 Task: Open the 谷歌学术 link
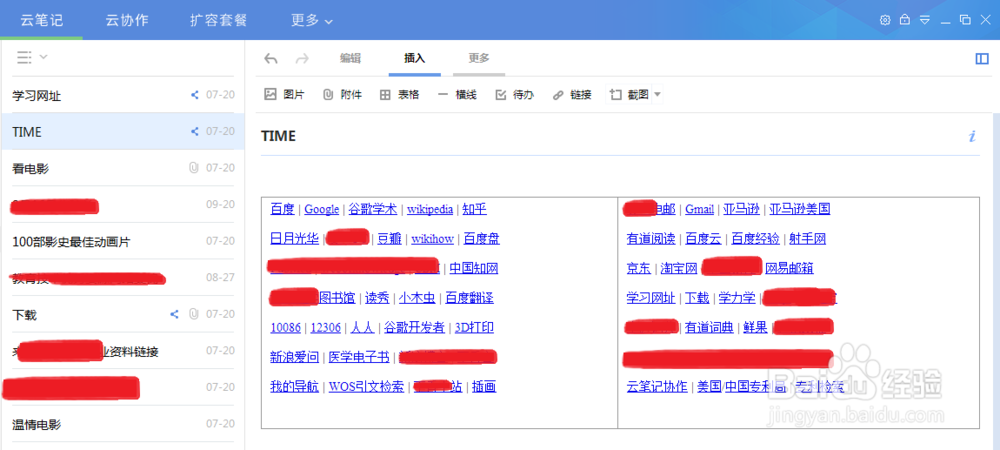click(x=372, y=208)
